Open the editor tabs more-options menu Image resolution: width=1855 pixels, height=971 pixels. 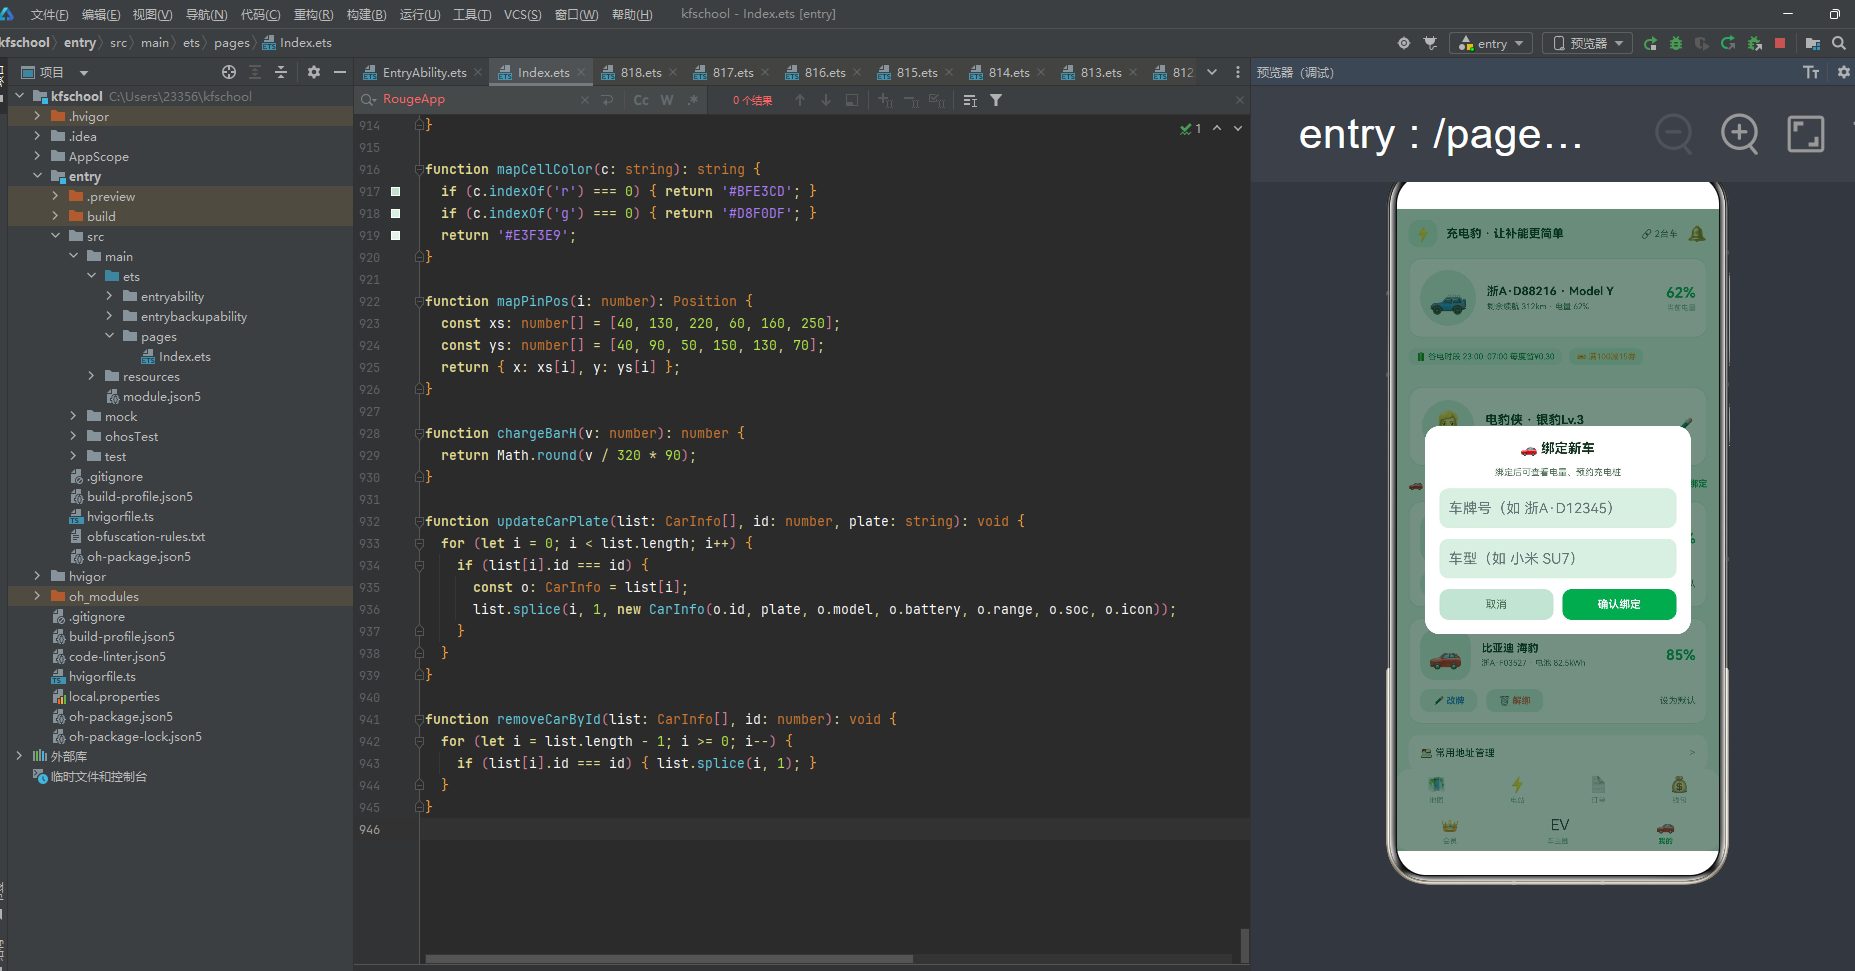pyautogui.click(x=1238, y=72)
